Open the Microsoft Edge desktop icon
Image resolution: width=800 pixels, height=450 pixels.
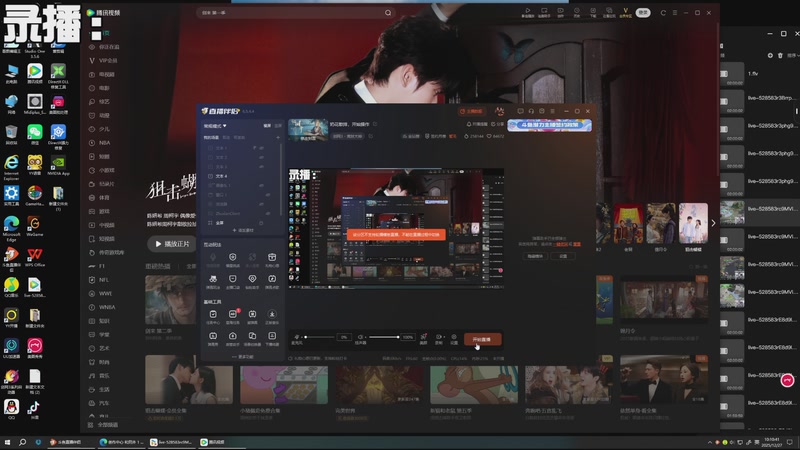(x=11, y=227)
